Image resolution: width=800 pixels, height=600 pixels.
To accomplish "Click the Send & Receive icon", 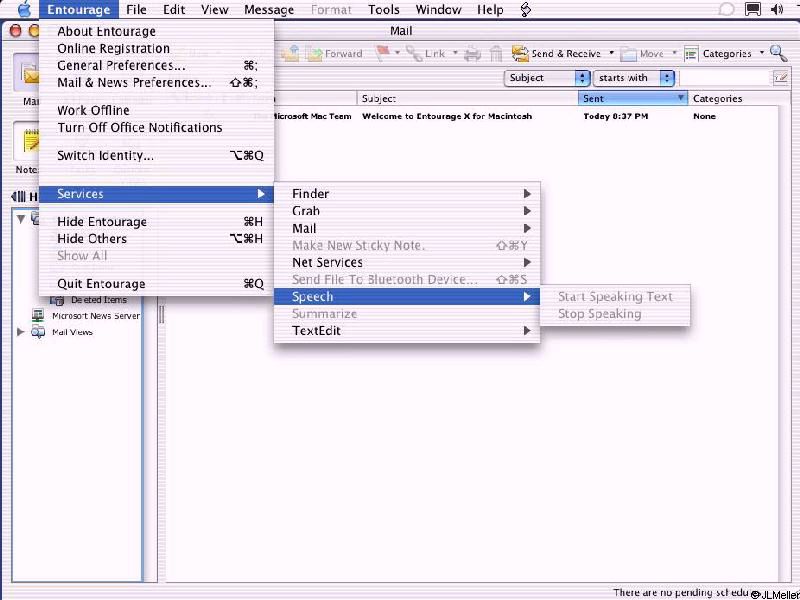I will coord(520,54).
